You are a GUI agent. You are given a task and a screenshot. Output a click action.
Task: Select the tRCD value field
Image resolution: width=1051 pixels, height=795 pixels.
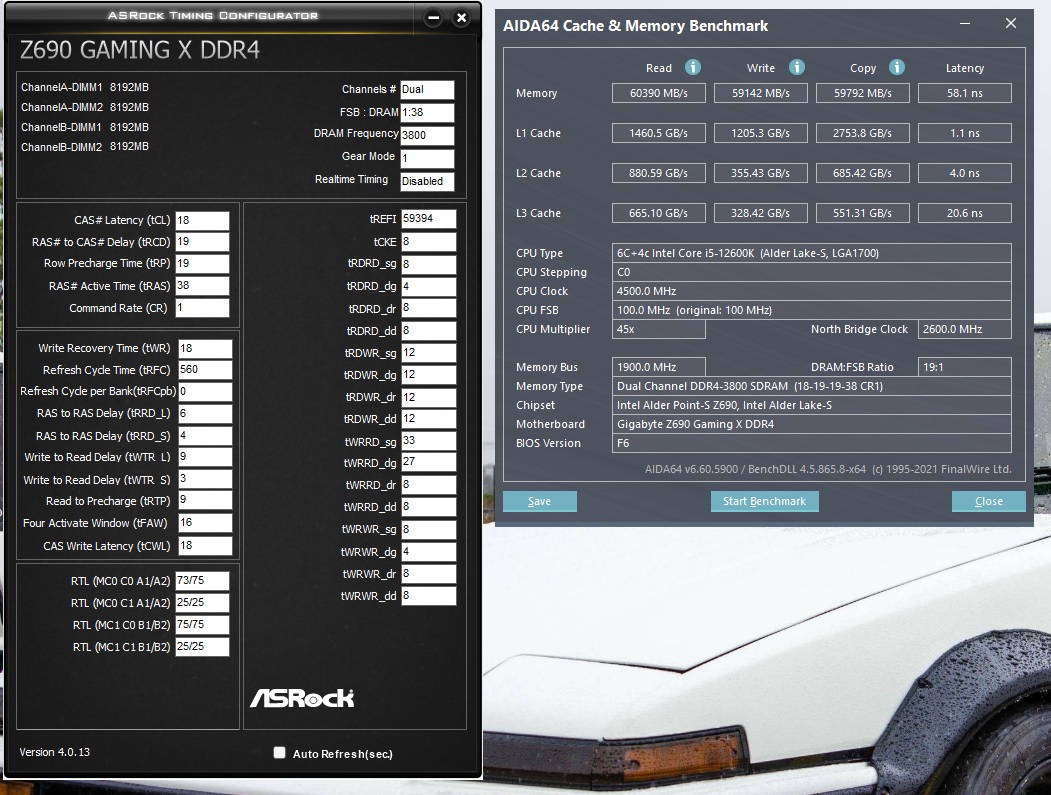click(202, 242)
